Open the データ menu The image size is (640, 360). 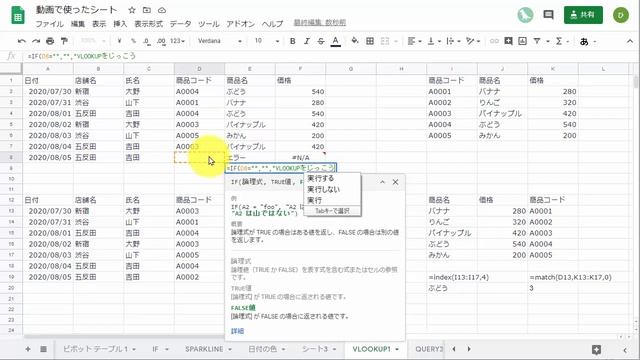click(180, 24)
